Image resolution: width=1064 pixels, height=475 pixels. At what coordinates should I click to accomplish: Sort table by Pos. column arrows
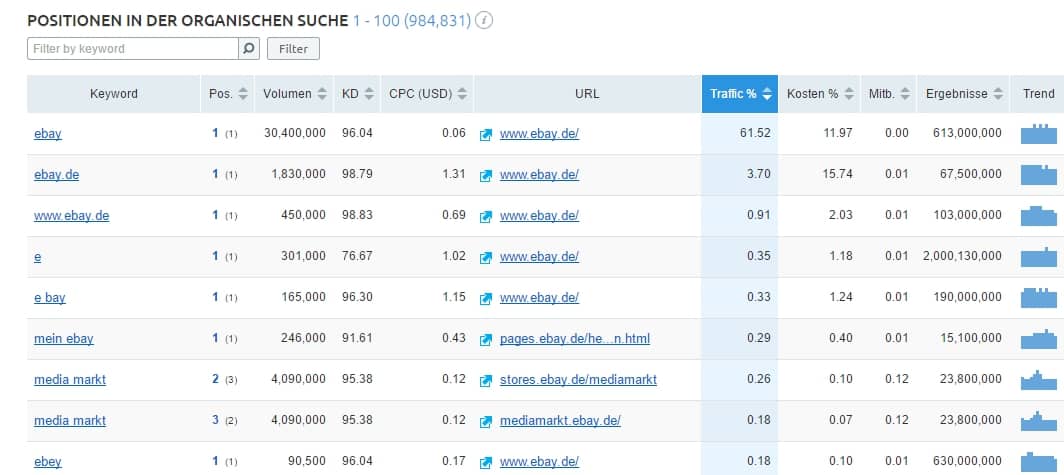[243, 94]
